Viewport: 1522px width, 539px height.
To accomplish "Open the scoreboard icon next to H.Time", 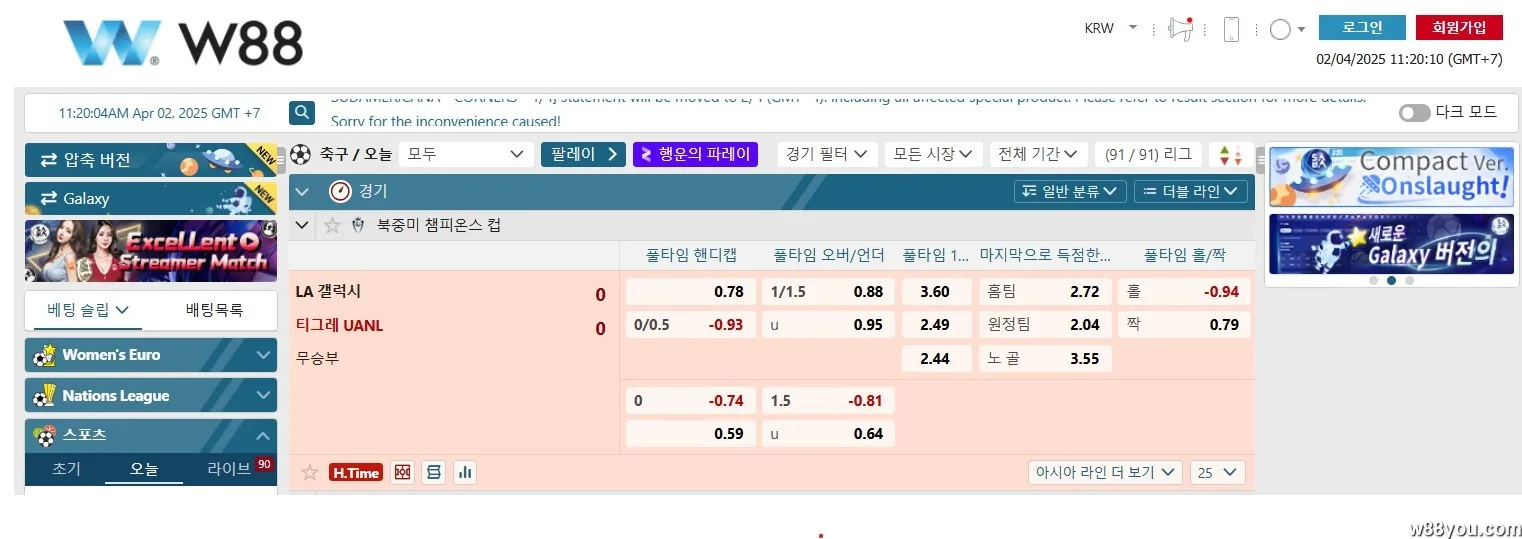I will (x=433, y=472).
